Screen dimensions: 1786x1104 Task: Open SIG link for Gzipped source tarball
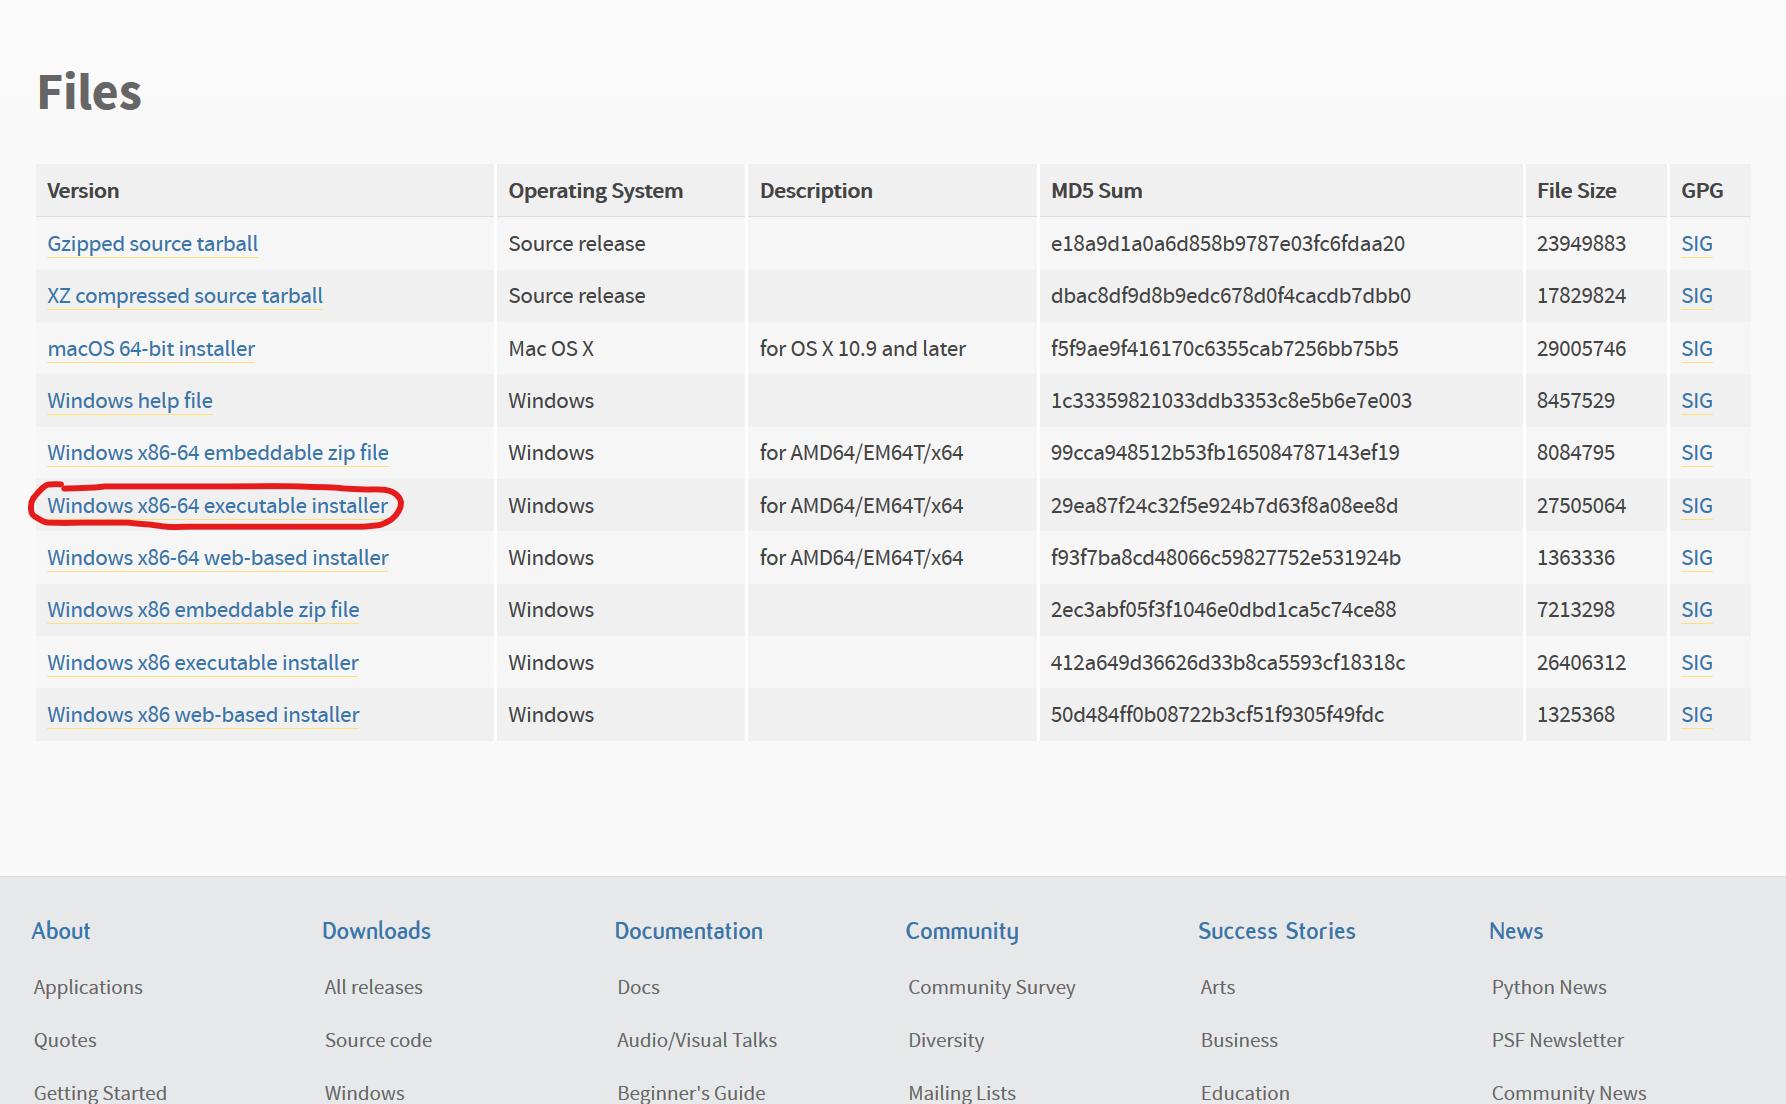(1697, 244)
